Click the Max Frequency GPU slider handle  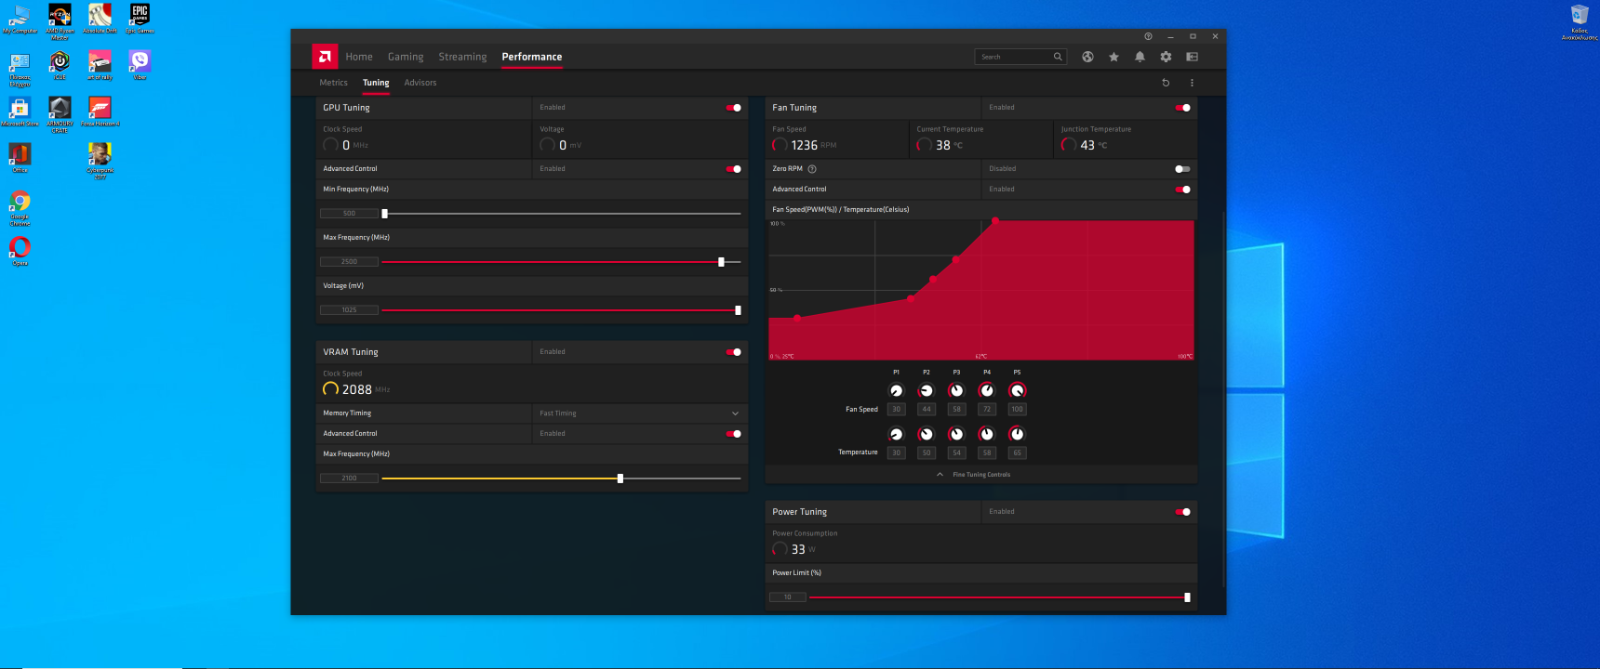pos(721,262)
